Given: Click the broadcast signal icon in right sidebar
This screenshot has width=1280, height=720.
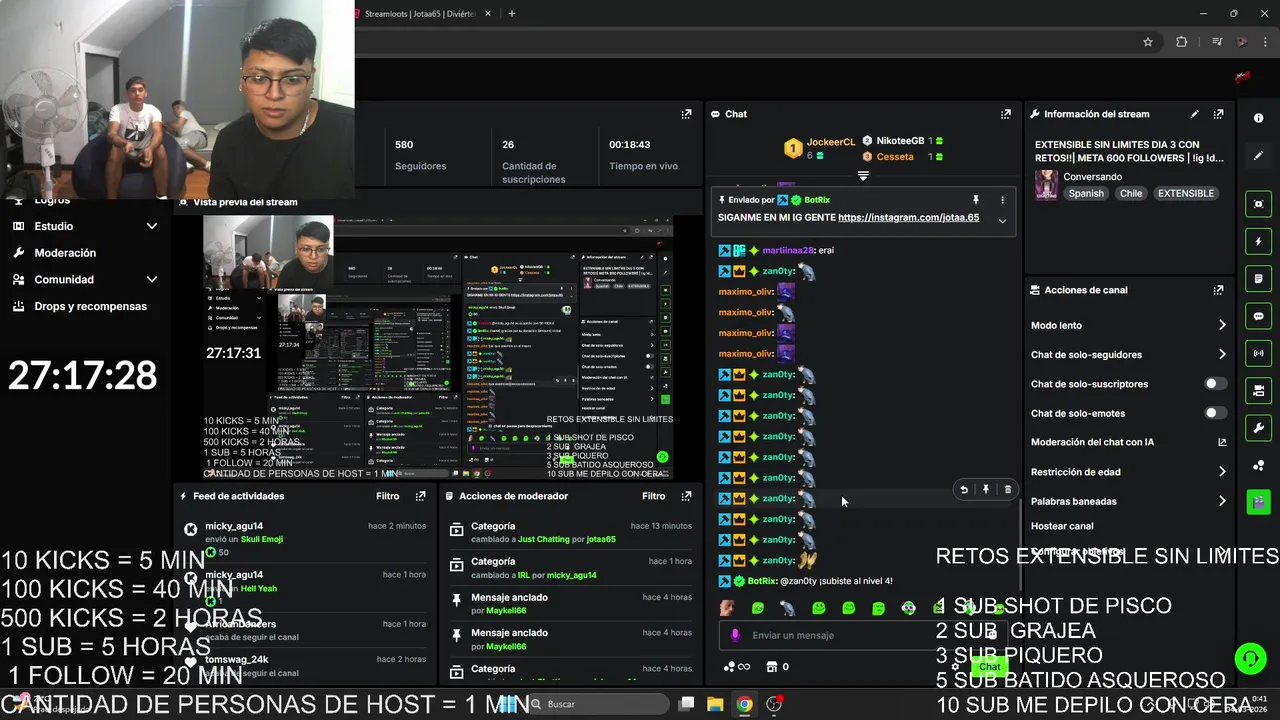Looking at the screenshot, I should [1258, 353].
